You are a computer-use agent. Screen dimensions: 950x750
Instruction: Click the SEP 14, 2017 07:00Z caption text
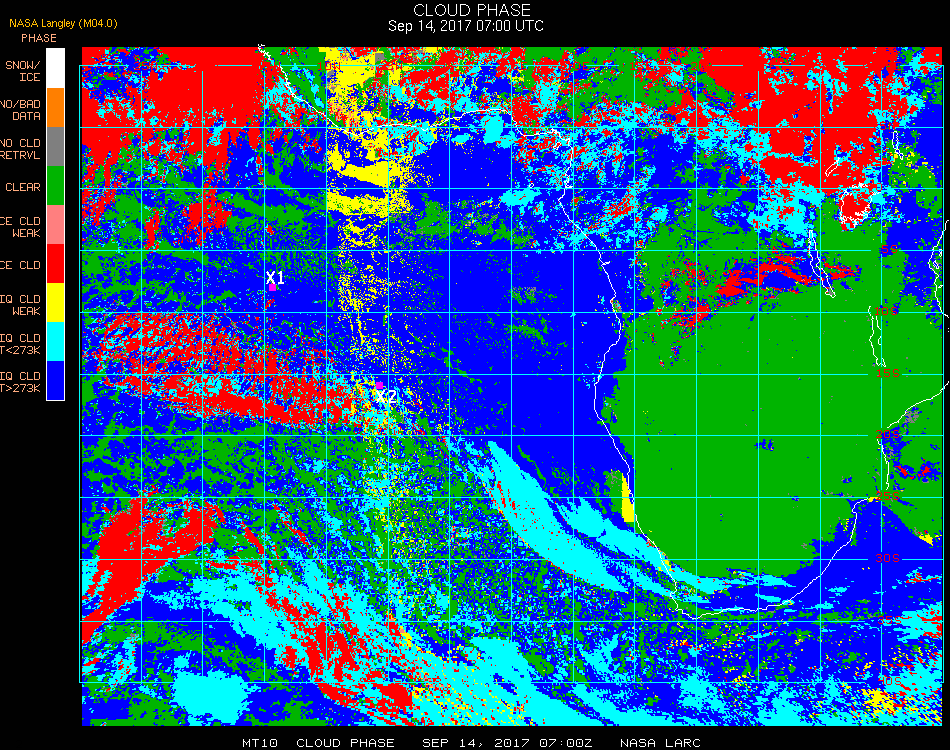507,743
